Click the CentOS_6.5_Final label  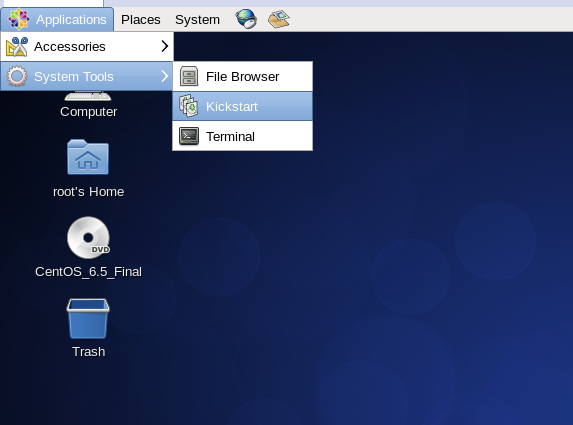tap(88, 272)
